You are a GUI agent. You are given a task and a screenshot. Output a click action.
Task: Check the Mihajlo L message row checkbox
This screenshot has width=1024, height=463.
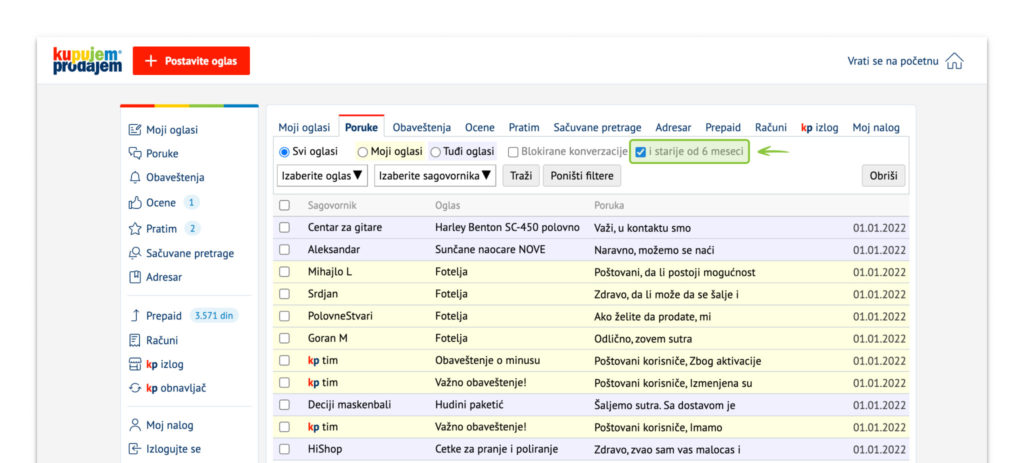click(x=284, y=272)
